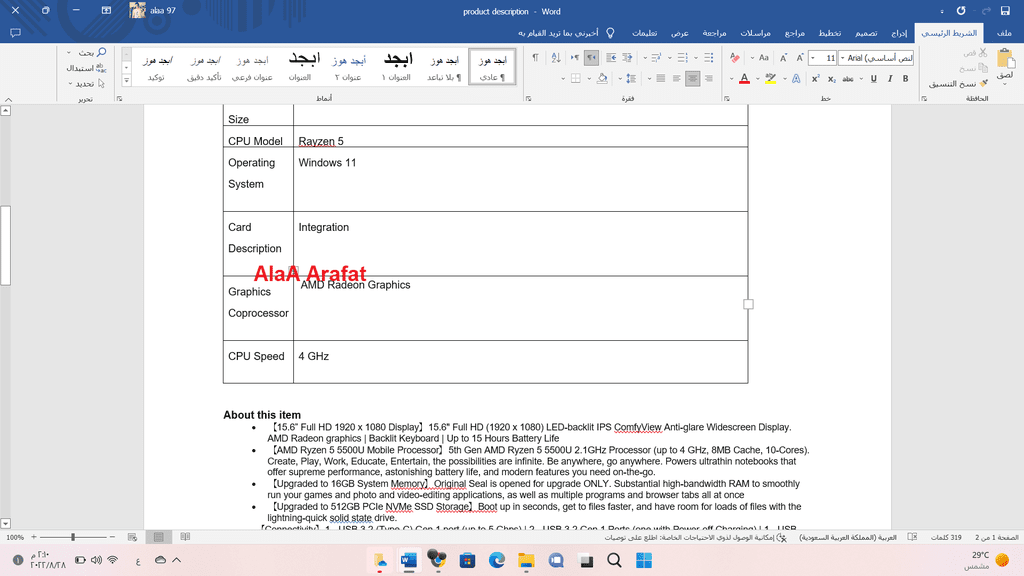
Task: Open comments pane speech bubble icon
Action: coord(16,33)
